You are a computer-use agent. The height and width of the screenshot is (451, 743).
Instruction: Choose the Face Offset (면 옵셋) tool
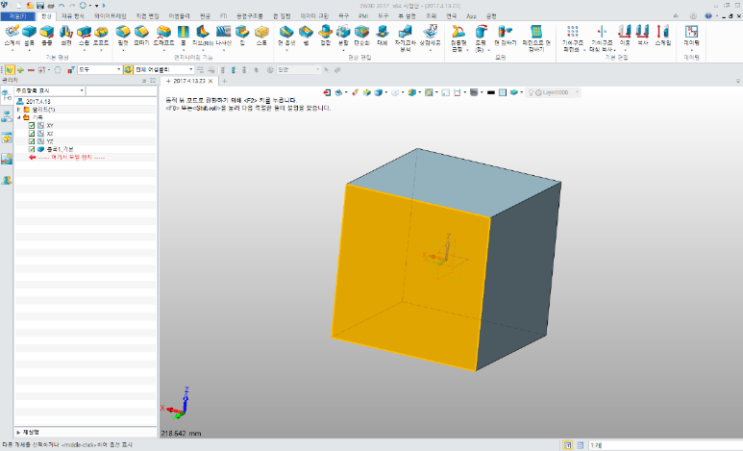[286, 36]
